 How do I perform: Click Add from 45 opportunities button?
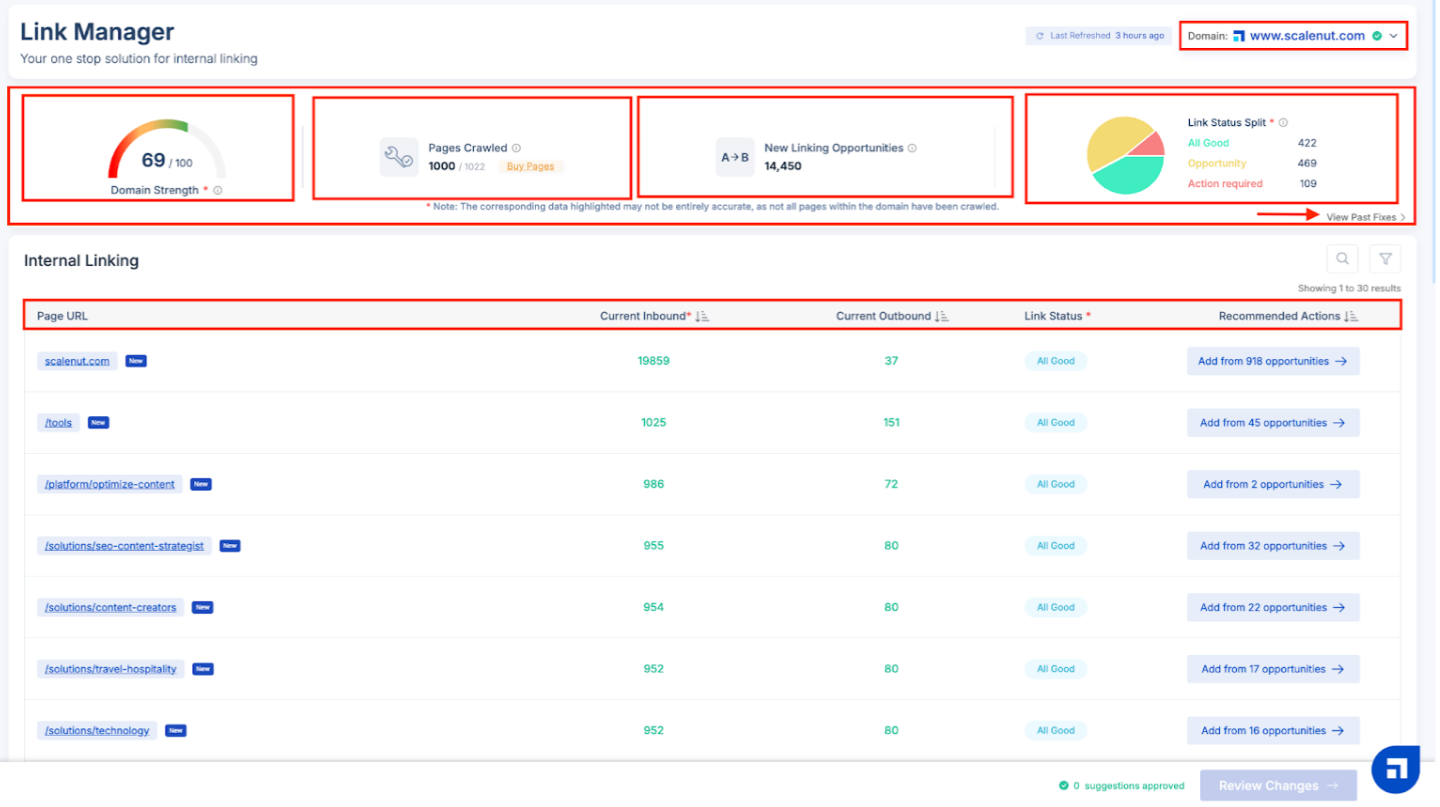pyautogui.click(x=1272, y=423)
